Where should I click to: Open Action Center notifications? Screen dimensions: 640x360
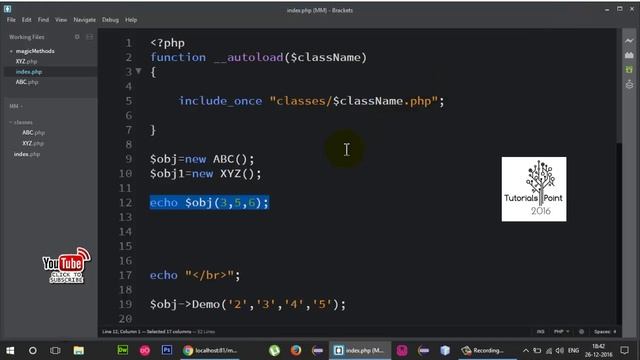tap(624, 350)
